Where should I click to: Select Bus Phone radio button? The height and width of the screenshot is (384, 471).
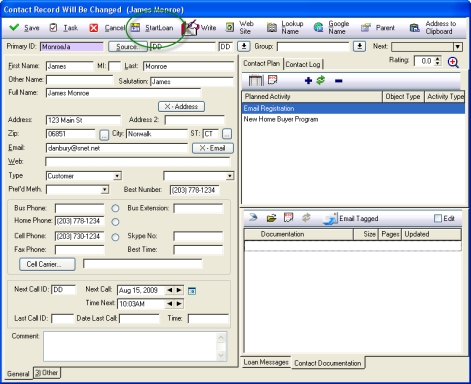pos(115,208)
